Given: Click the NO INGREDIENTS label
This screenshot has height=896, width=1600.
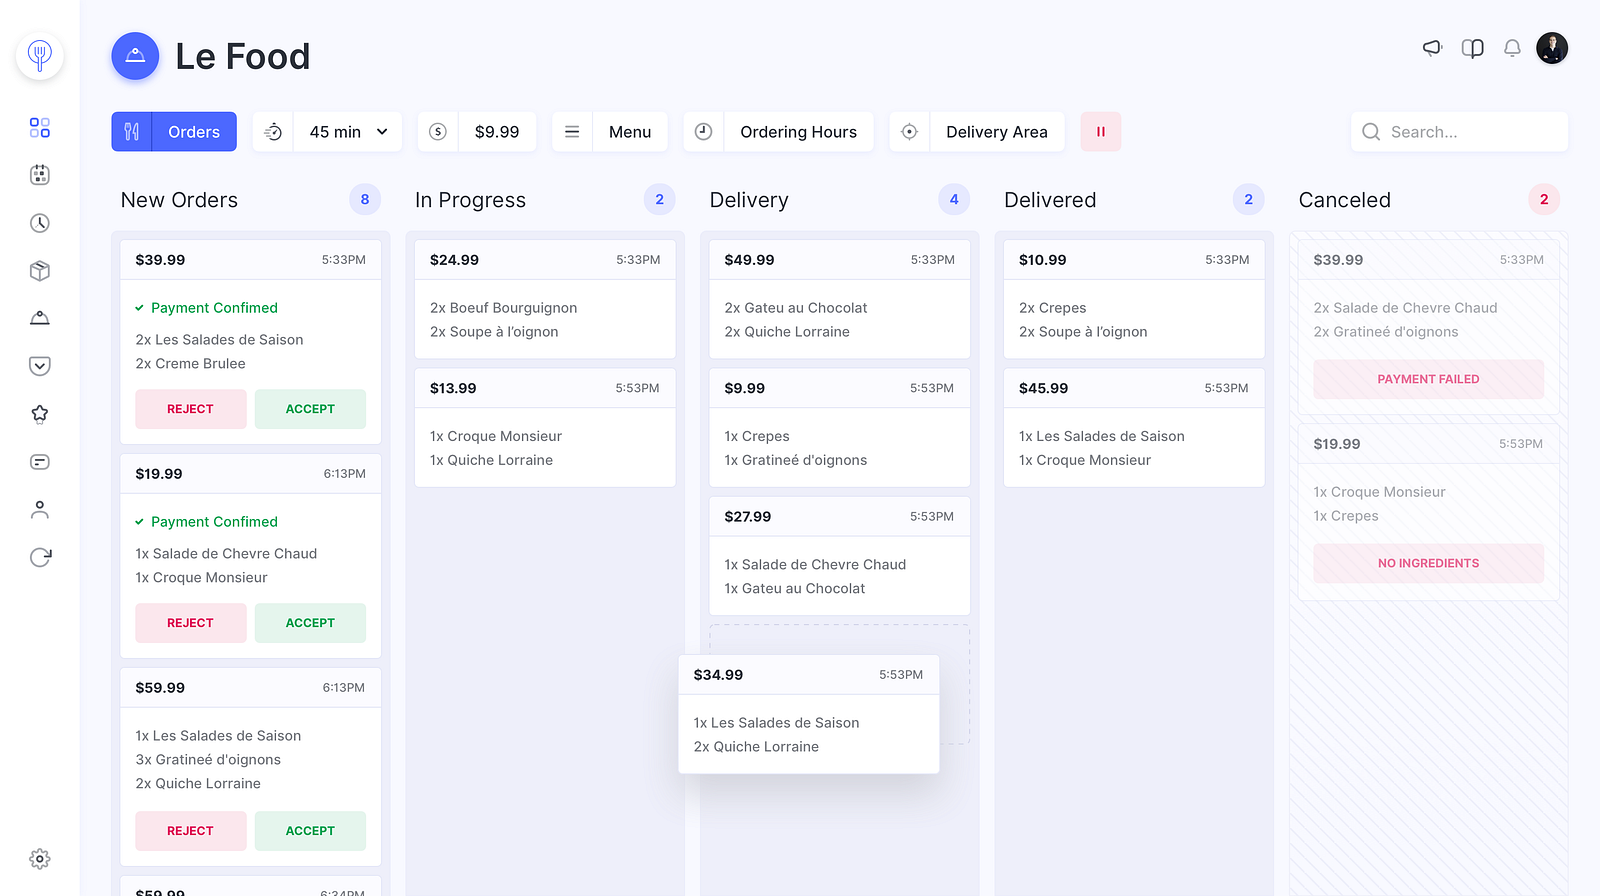Looking at the screenshot, I should click(1428, 563).
